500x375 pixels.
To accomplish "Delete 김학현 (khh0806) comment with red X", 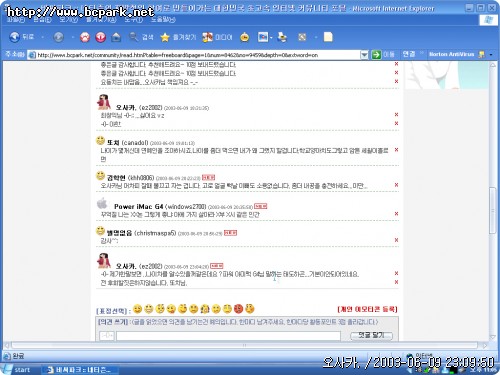I will click(x=396, y=185).
